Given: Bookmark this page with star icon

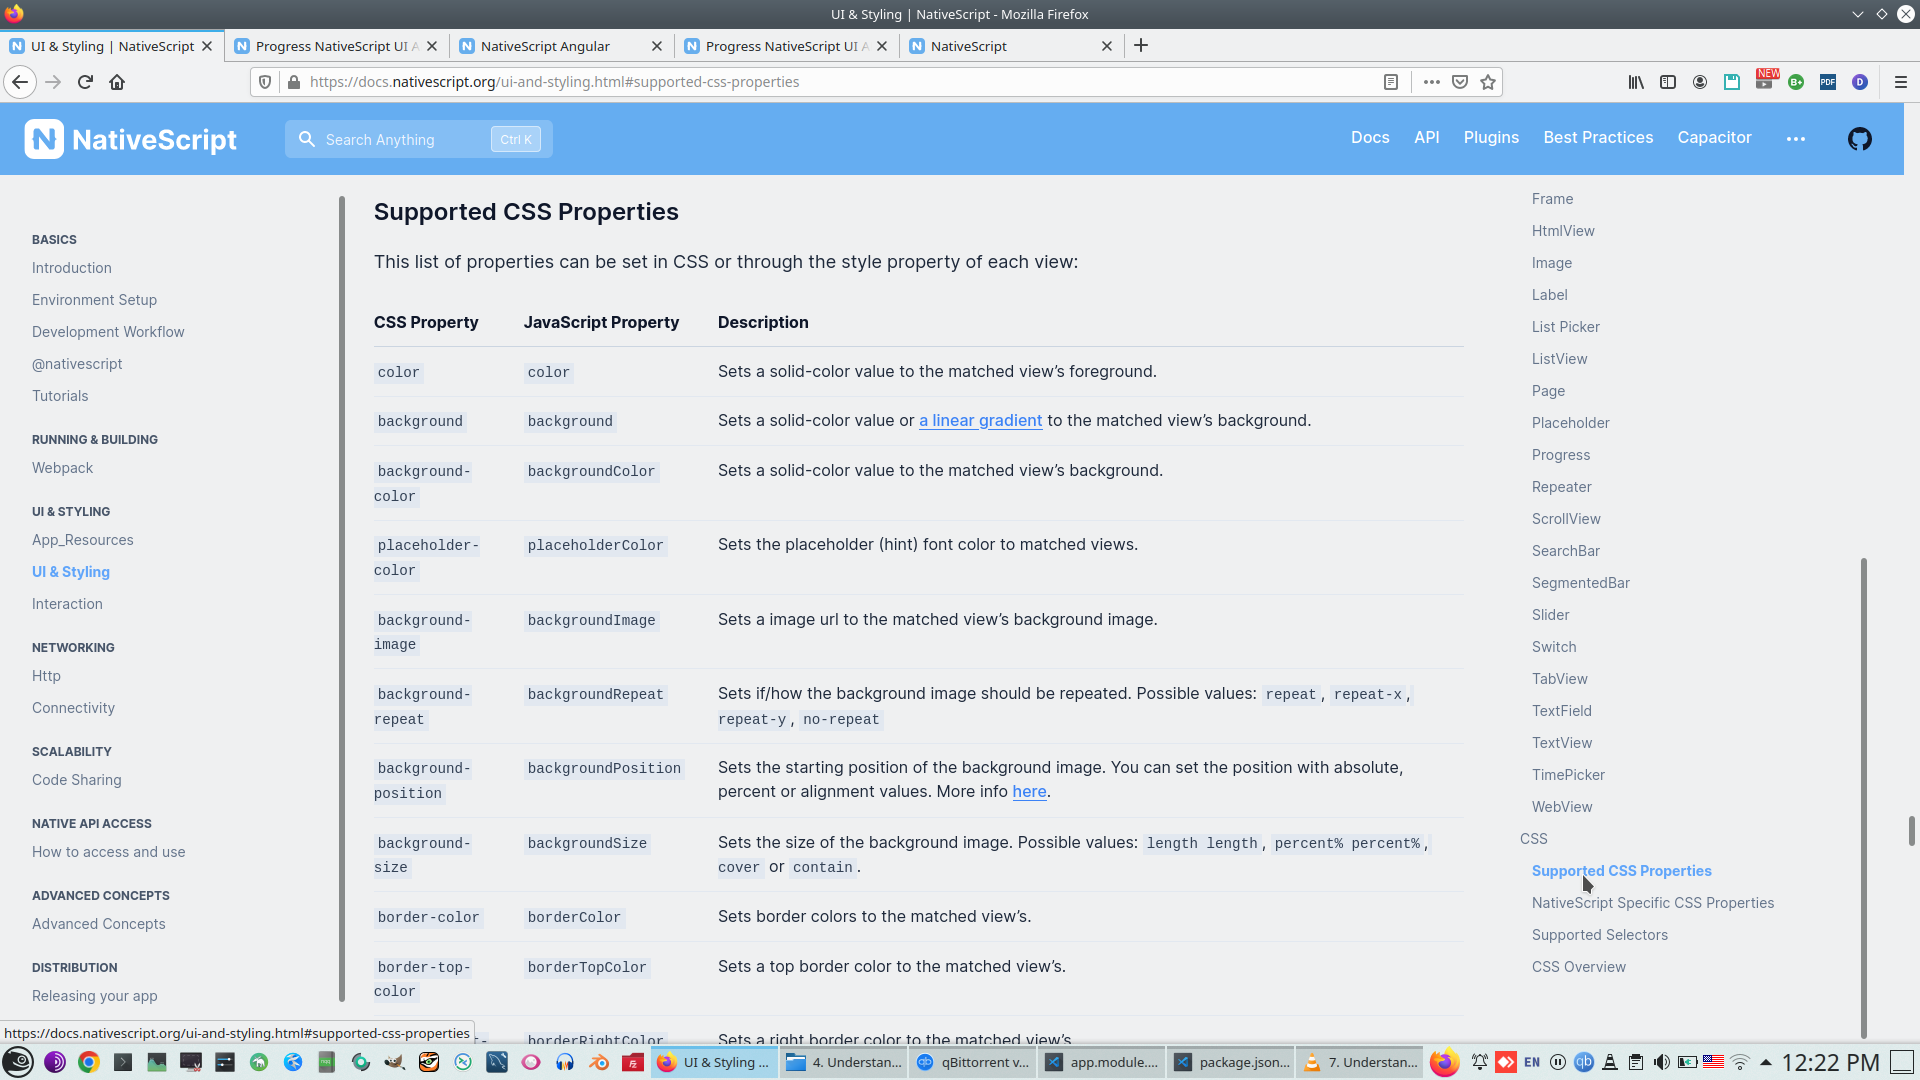Looking at the screenshot, I should point(1488,82).
